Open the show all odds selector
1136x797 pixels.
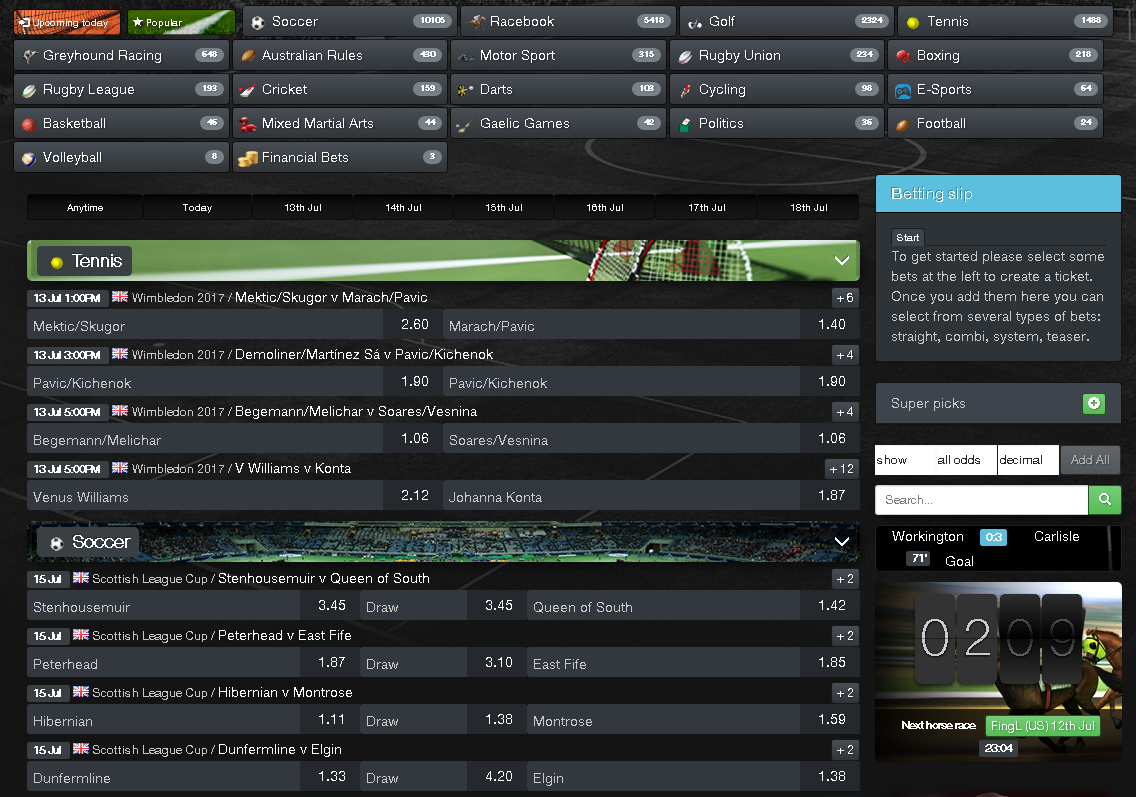point(936,460)
